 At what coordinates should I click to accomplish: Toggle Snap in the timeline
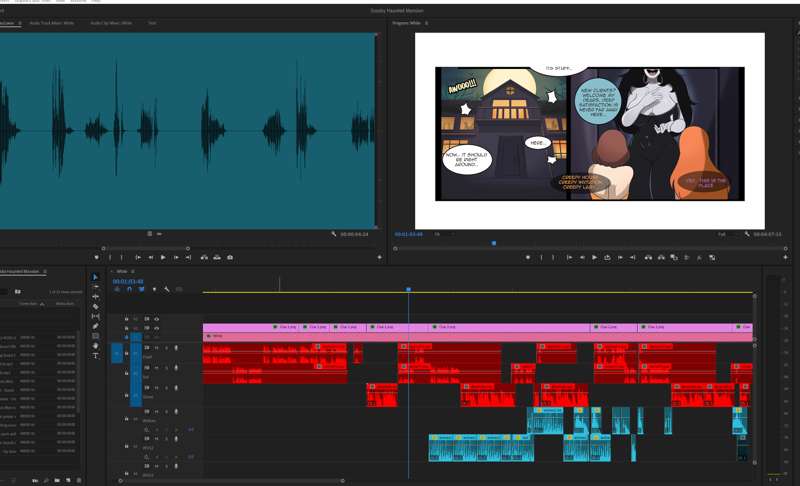[x=129, y=289]
